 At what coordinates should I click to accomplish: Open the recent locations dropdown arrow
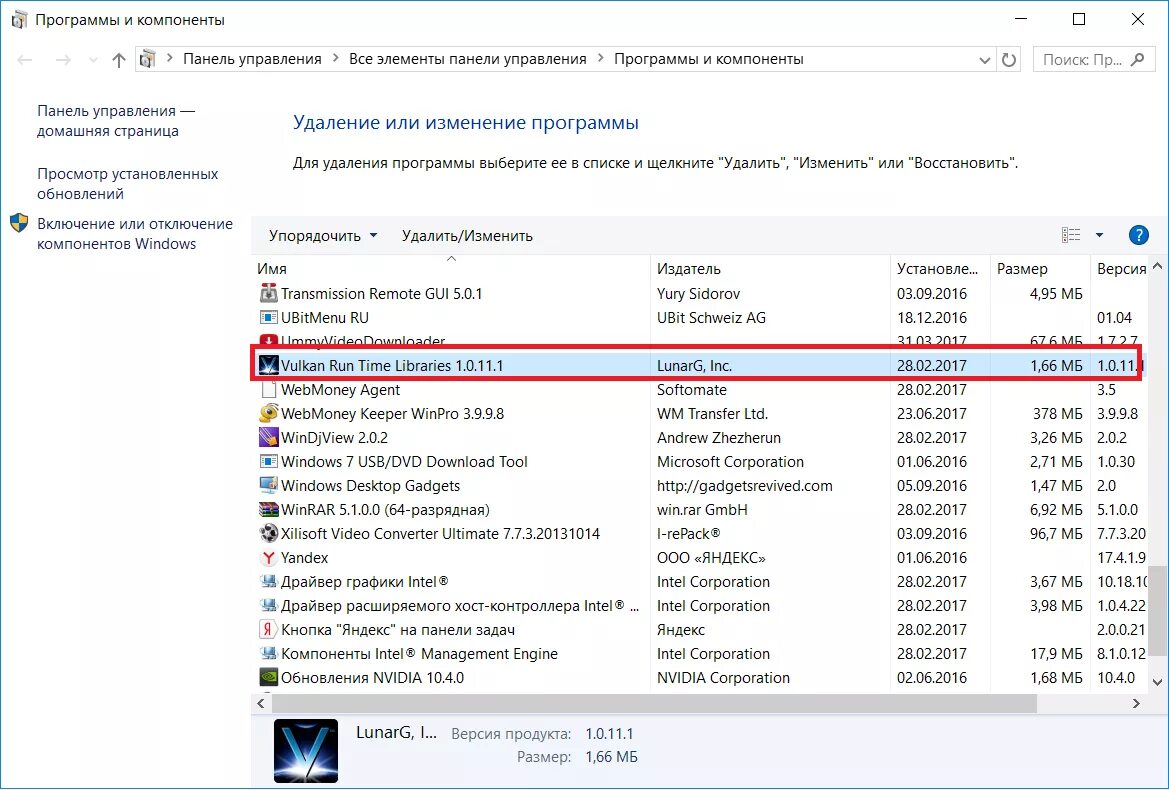[92, 60]
